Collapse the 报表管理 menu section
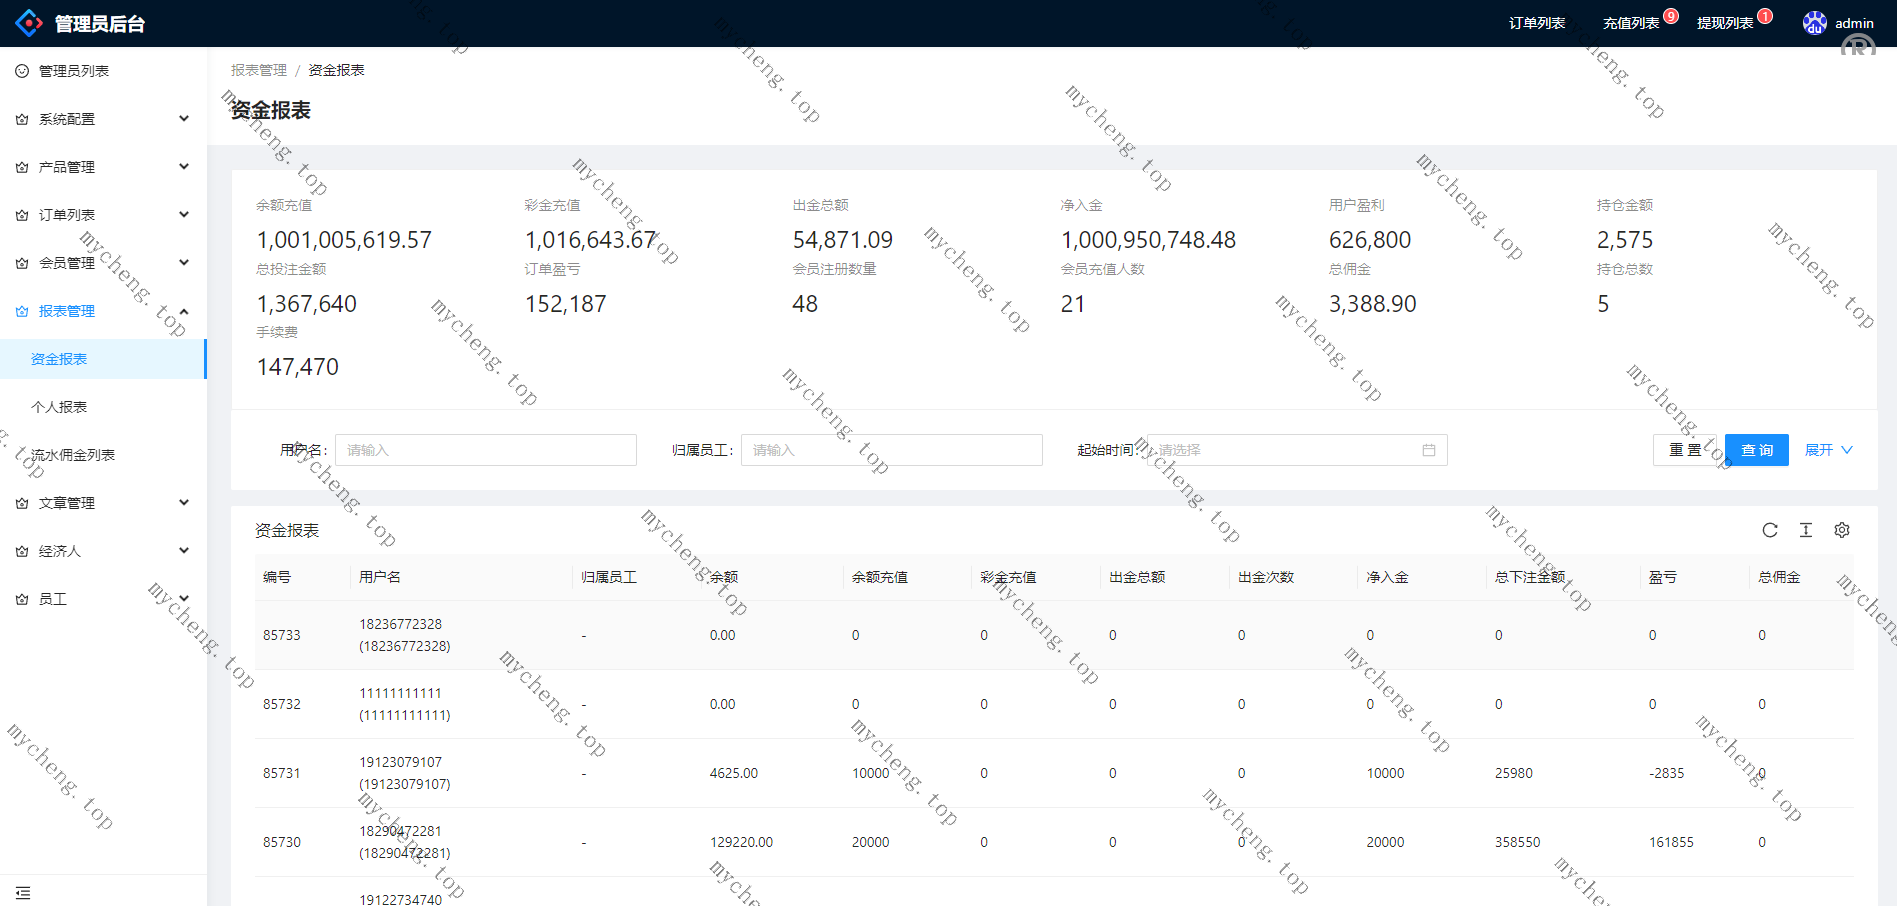Viewport: 1897px width, 906px height. (x=103, y=311)
